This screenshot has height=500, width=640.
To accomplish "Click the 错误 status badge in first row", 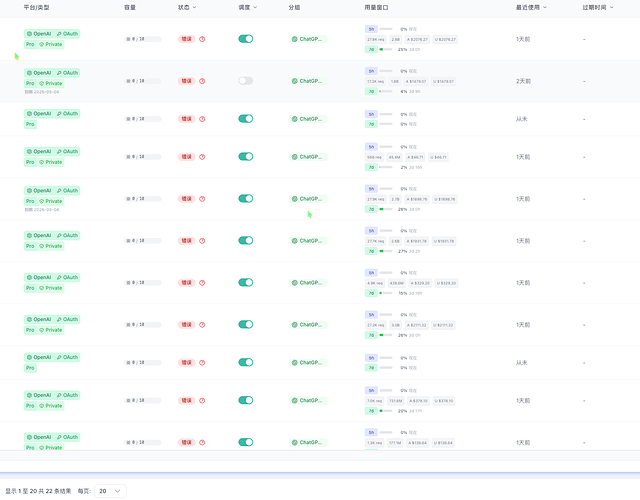I will (187, 39).
